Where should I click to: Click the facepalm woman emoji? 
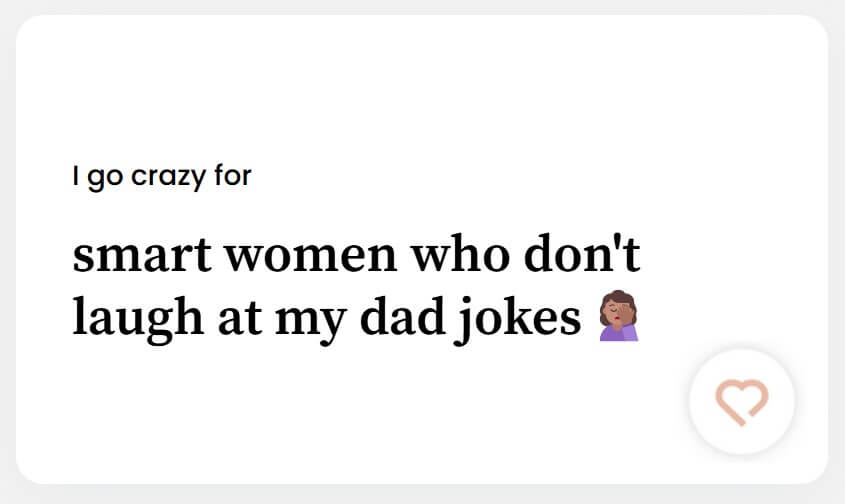(x=619, y=316)
